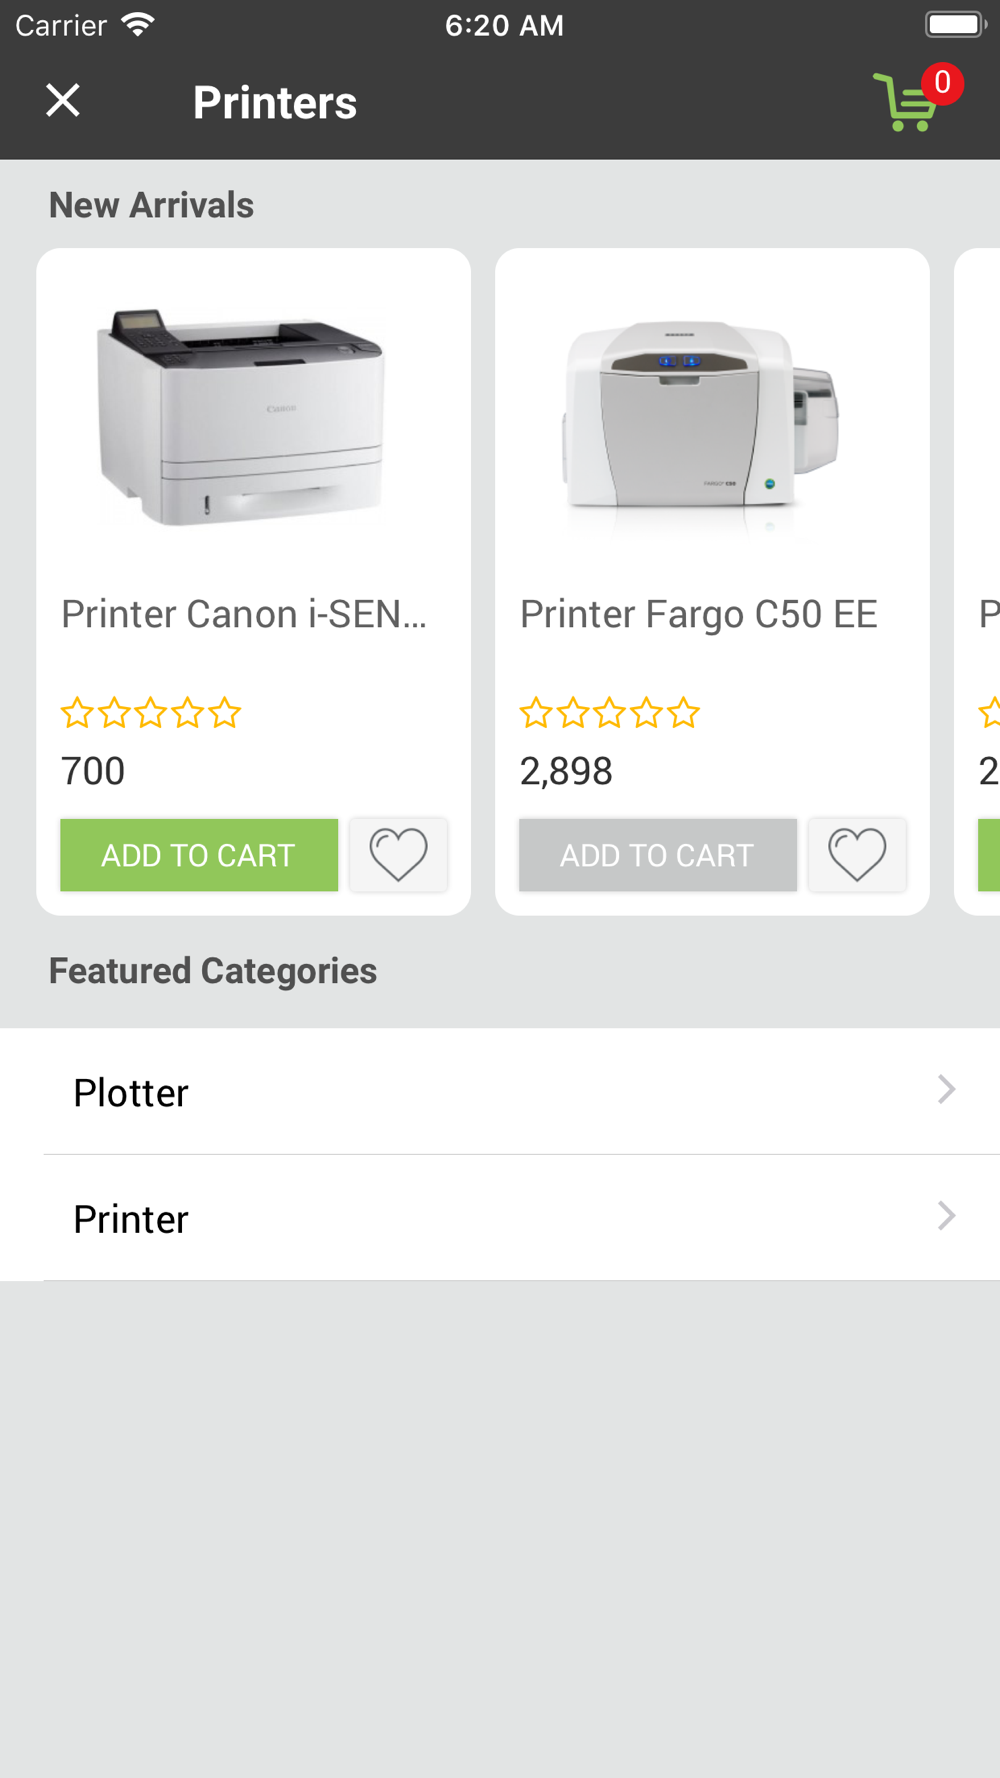This screenshot has height=1778, width=1000.
Task: Add the Canon i-SENSYS printer to cart
Action: pos(199,855)
